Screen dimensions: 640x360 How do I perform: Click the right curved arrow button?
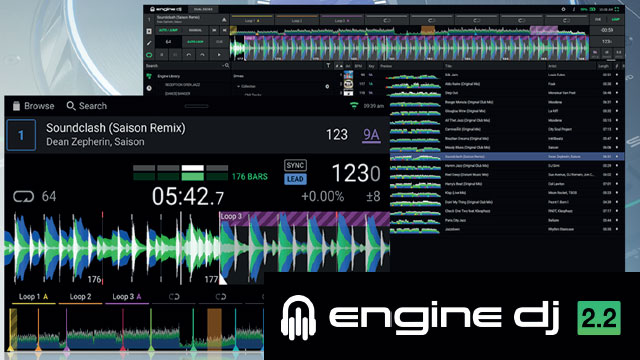click(x=202, y=55)
